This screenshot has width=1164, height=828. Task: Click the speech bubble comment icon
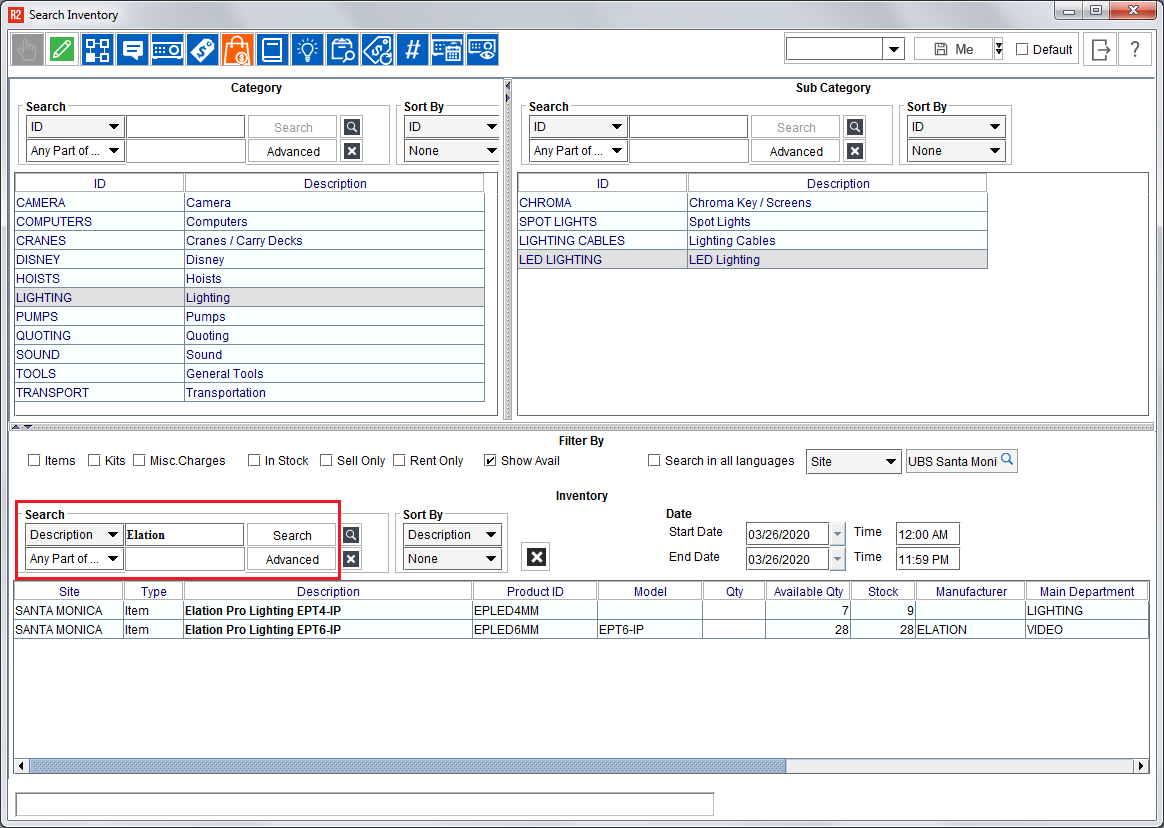(132, 49)
